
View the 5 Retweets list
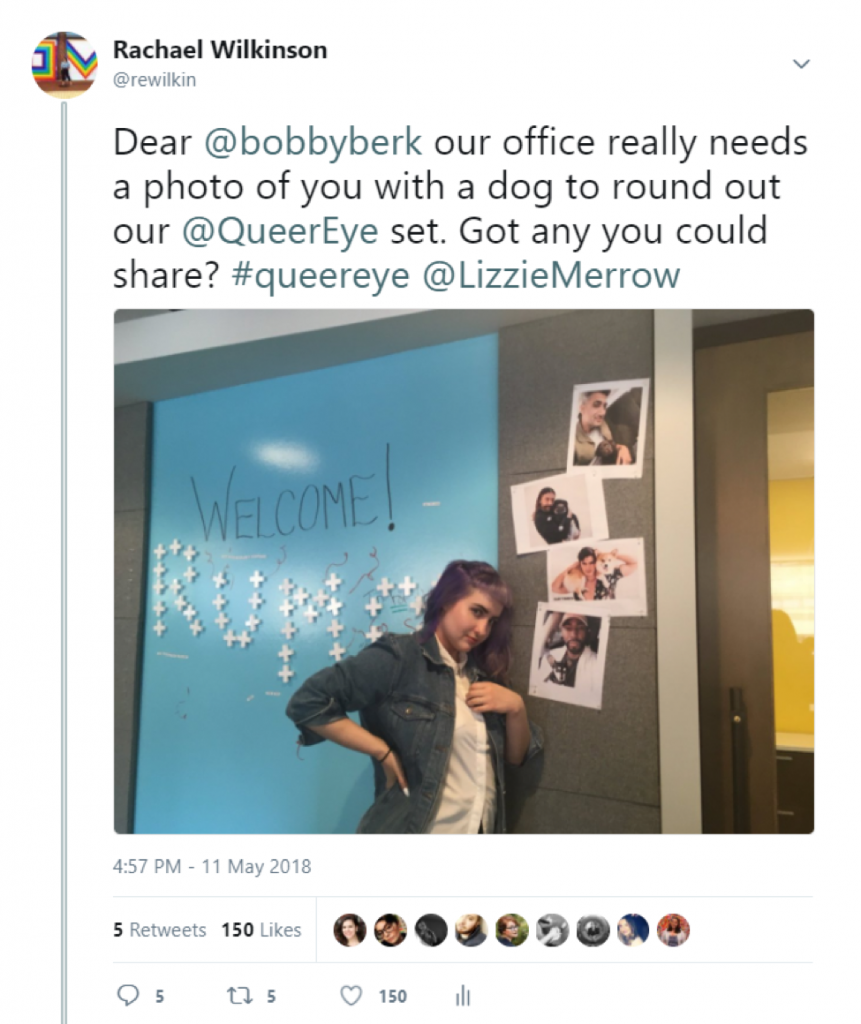[159, 930]
